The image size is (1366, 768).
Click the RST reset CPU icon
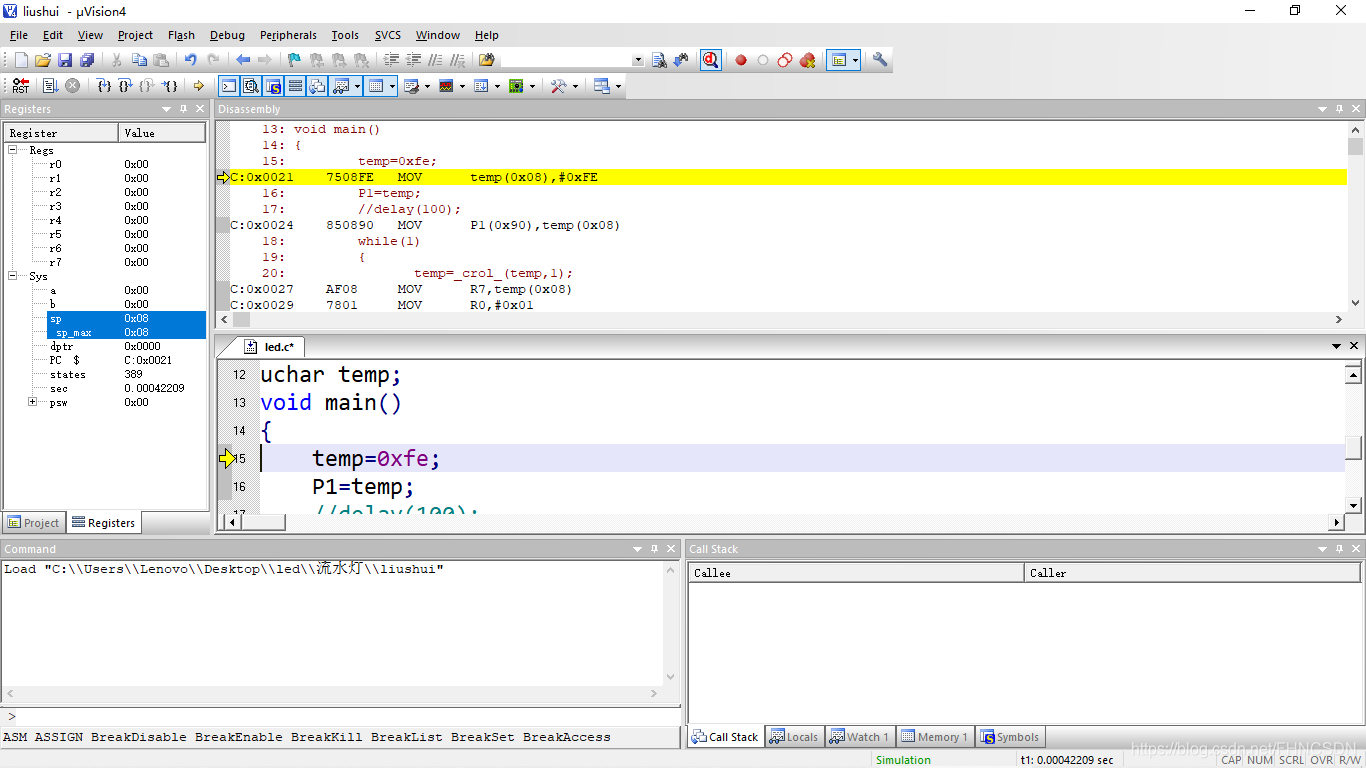pos(21,86)
